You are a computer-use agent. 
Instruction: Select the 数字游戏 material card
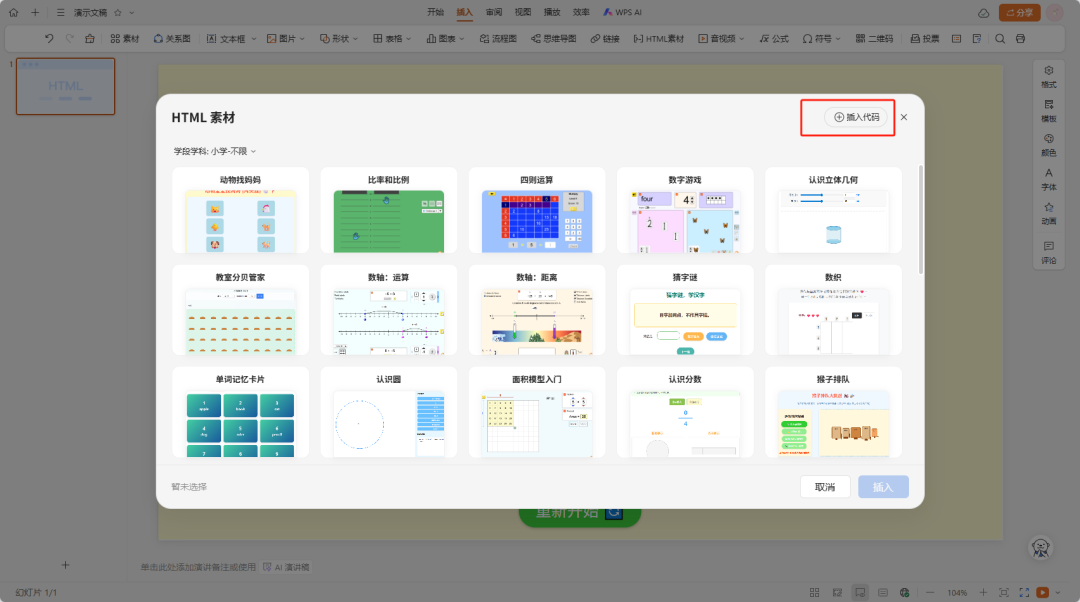coord(685,210)
